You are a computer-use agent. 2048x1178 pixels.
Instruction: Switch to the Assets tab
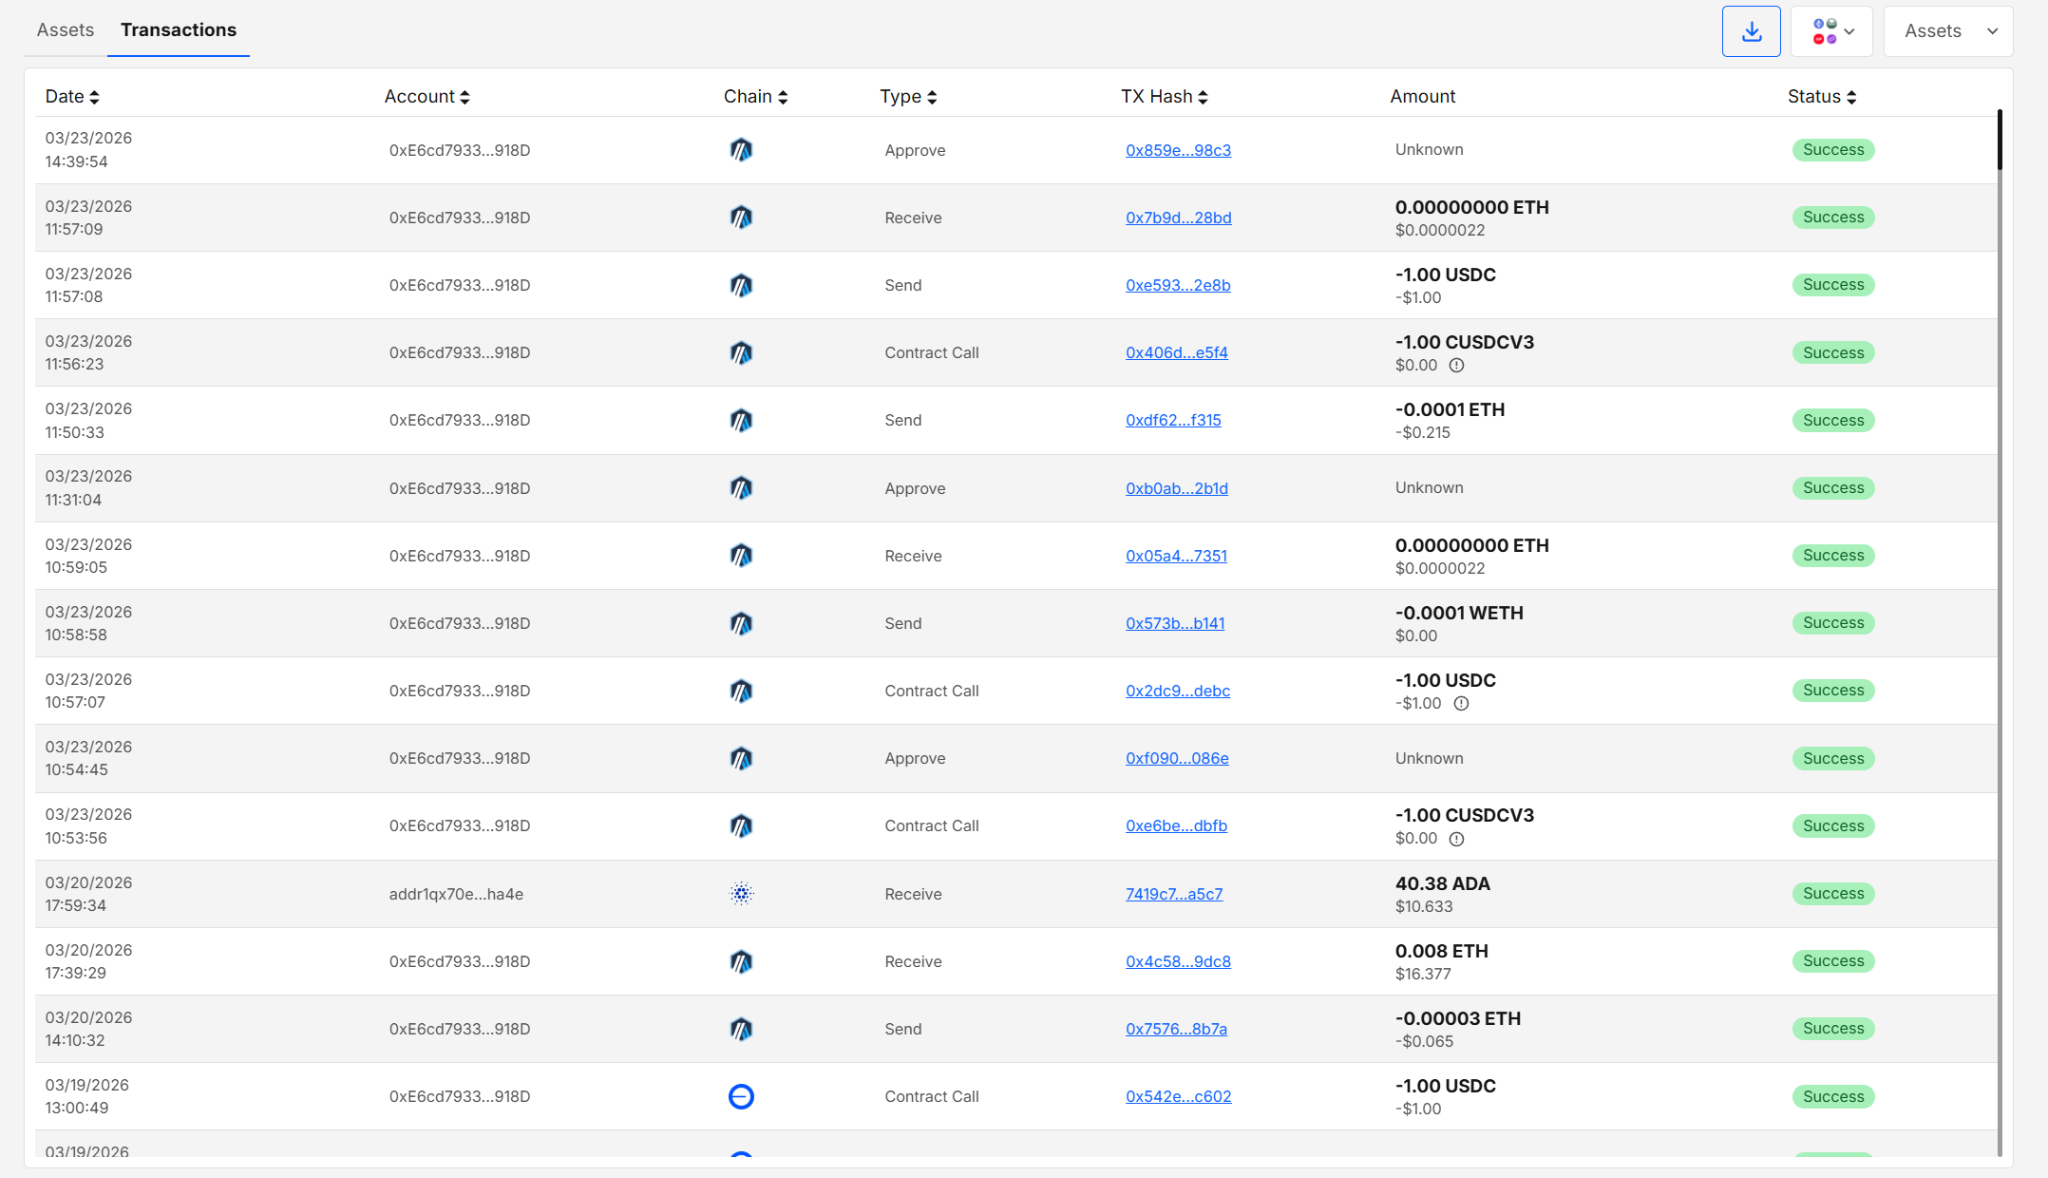[65, 30]
